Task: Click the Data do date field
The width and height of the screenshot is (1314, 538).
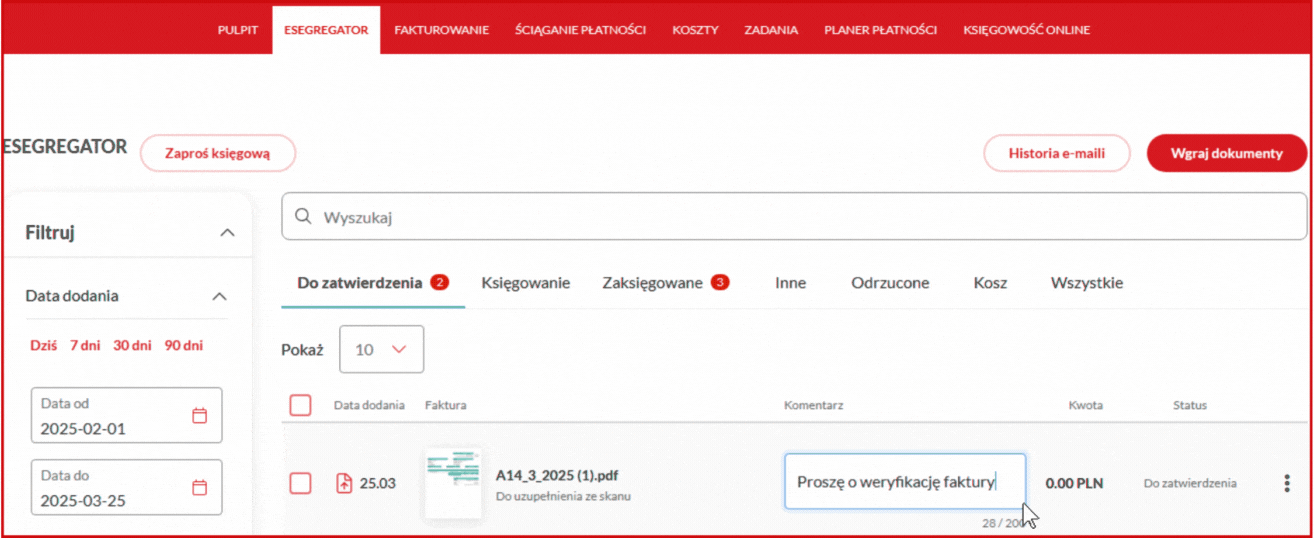Action: [127, 487]
